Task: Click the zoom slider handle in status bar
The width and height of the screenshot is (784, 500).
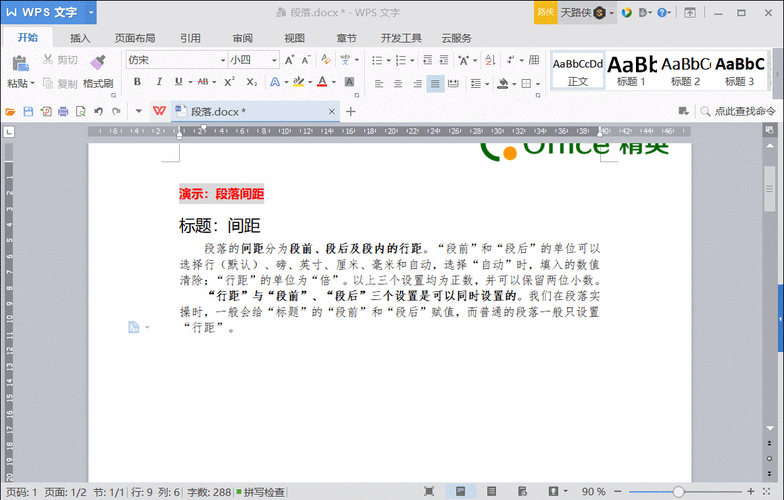Action: point(679,492)
